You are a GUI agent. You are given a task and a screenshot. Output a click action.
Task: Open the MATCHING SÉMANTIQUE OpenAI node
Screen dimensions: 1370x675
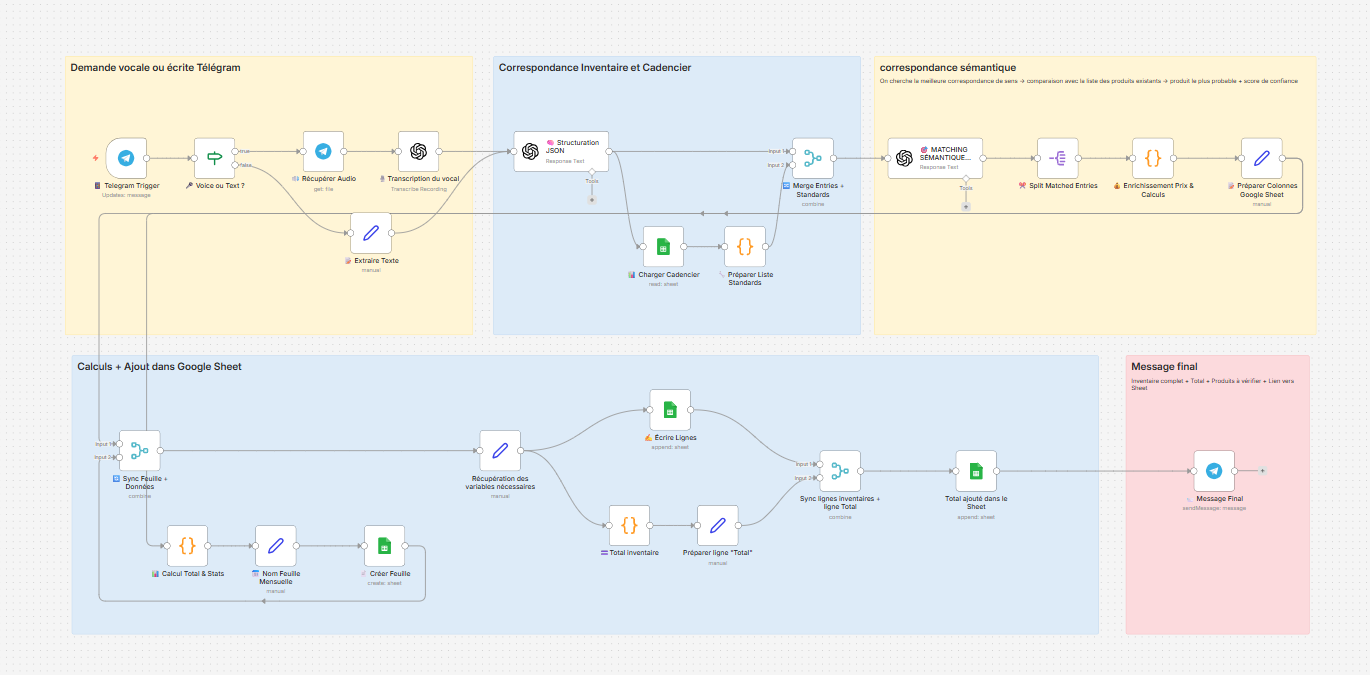pyautogui.click(x=935, y=158)
